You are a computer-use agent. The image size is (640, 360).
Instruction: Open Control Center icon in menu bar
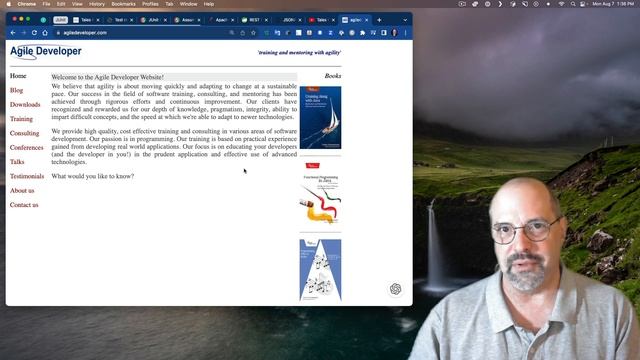pos(583,4)
